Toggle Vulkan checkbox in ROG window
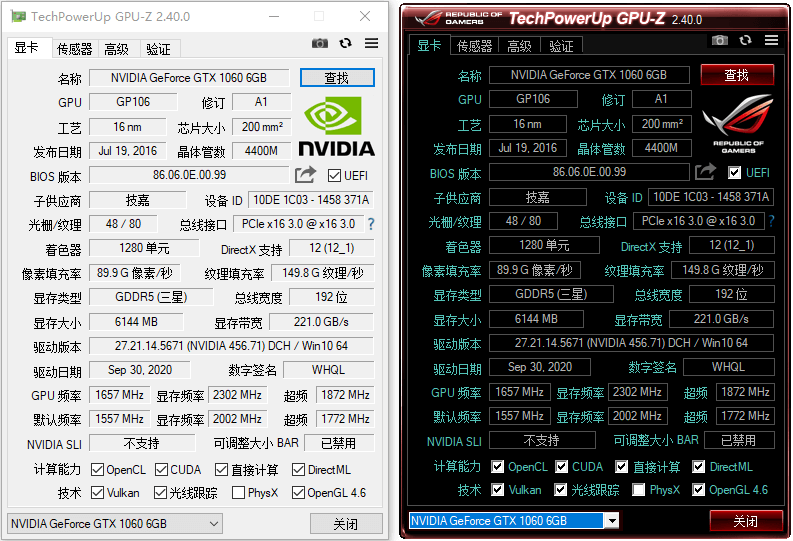 (498, 489)
